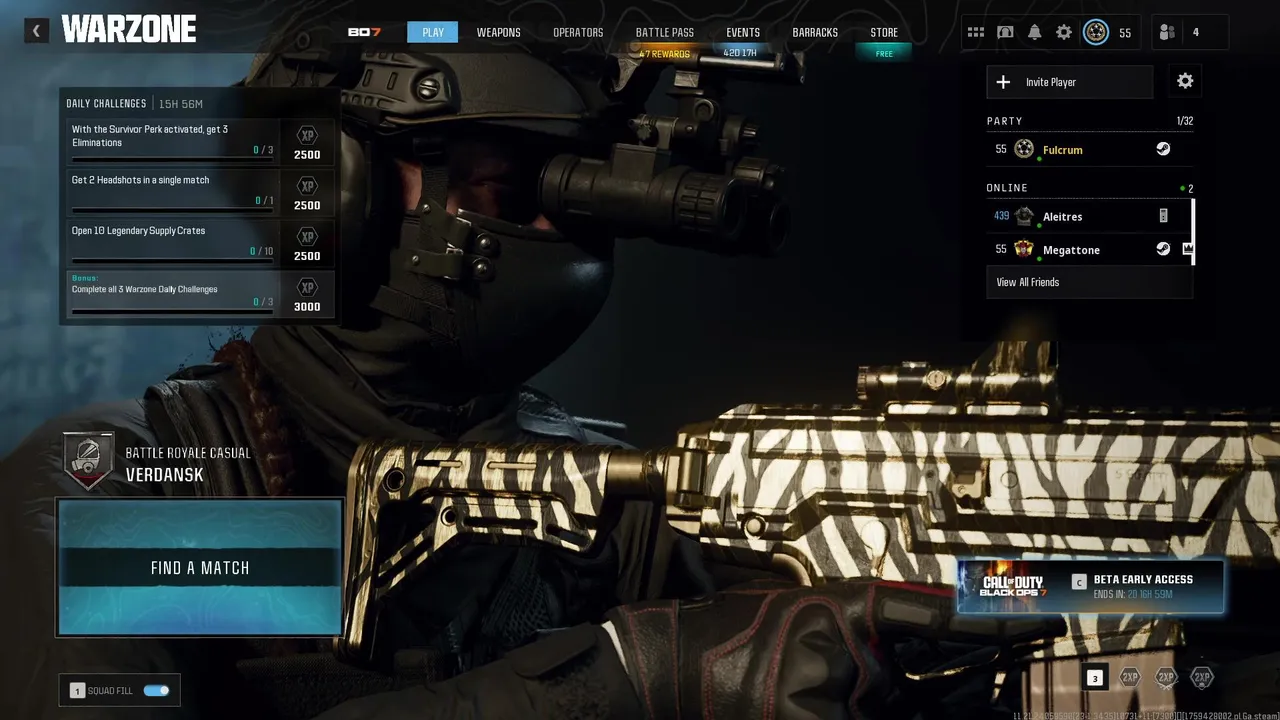The width and height of the screenshot is (1280, 720).
Task: Click the Steam icon on Fulcrum's row
Action: click(1163, 149)
